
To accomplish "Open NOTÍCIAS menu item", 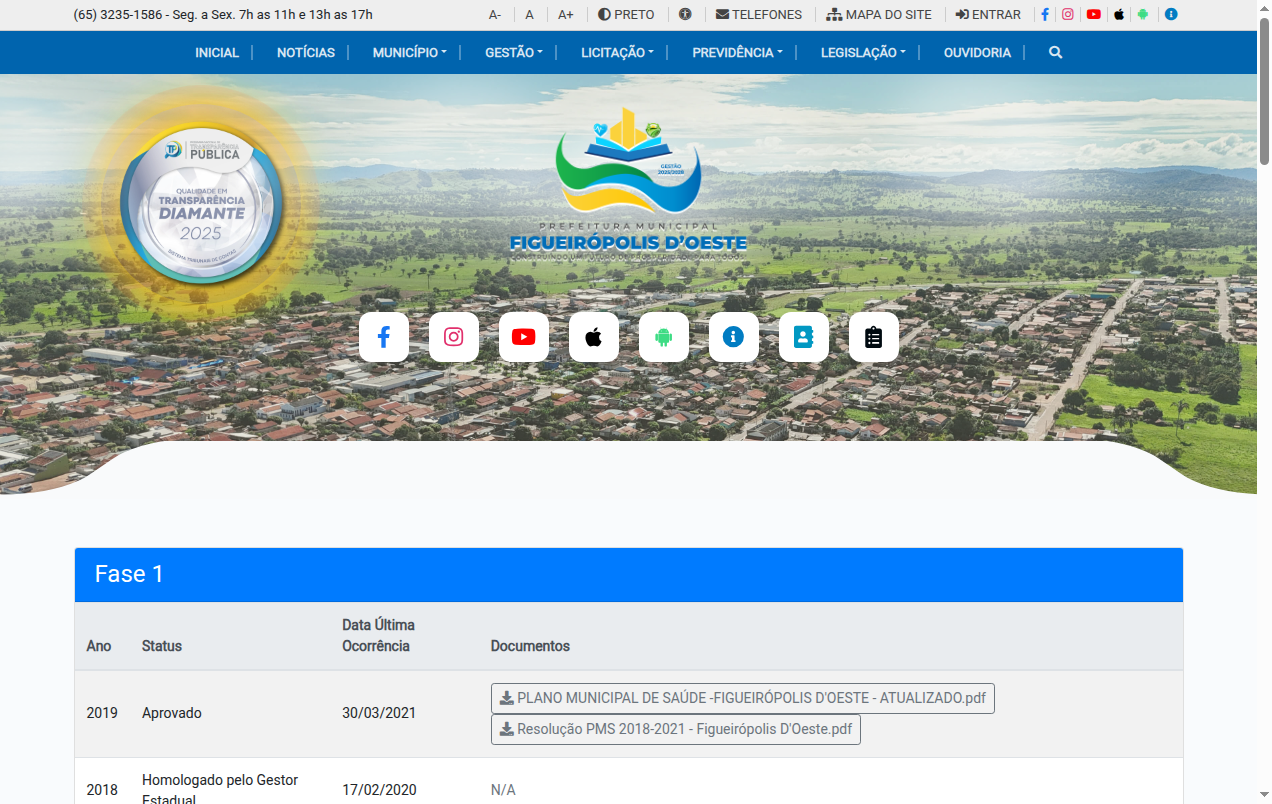I will pyautogui.click(x=306, y=52).
